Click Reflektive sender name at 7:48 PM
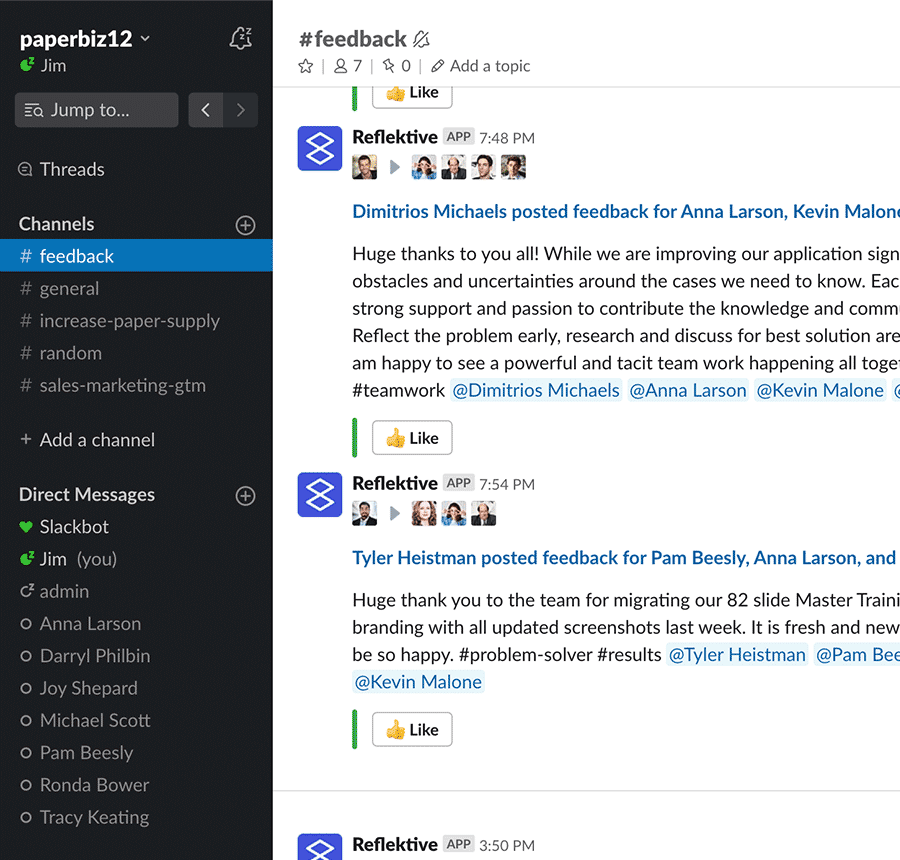The width and height of the screenshot is (900, 860). point(395,137)
